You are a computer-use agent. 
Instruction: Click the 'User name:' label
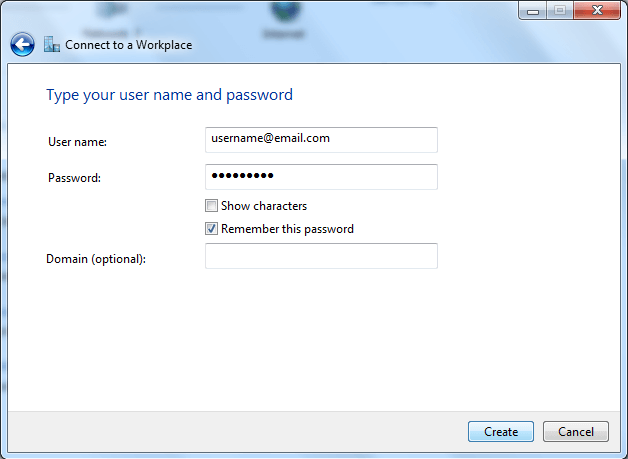click(x=77, y=142)
